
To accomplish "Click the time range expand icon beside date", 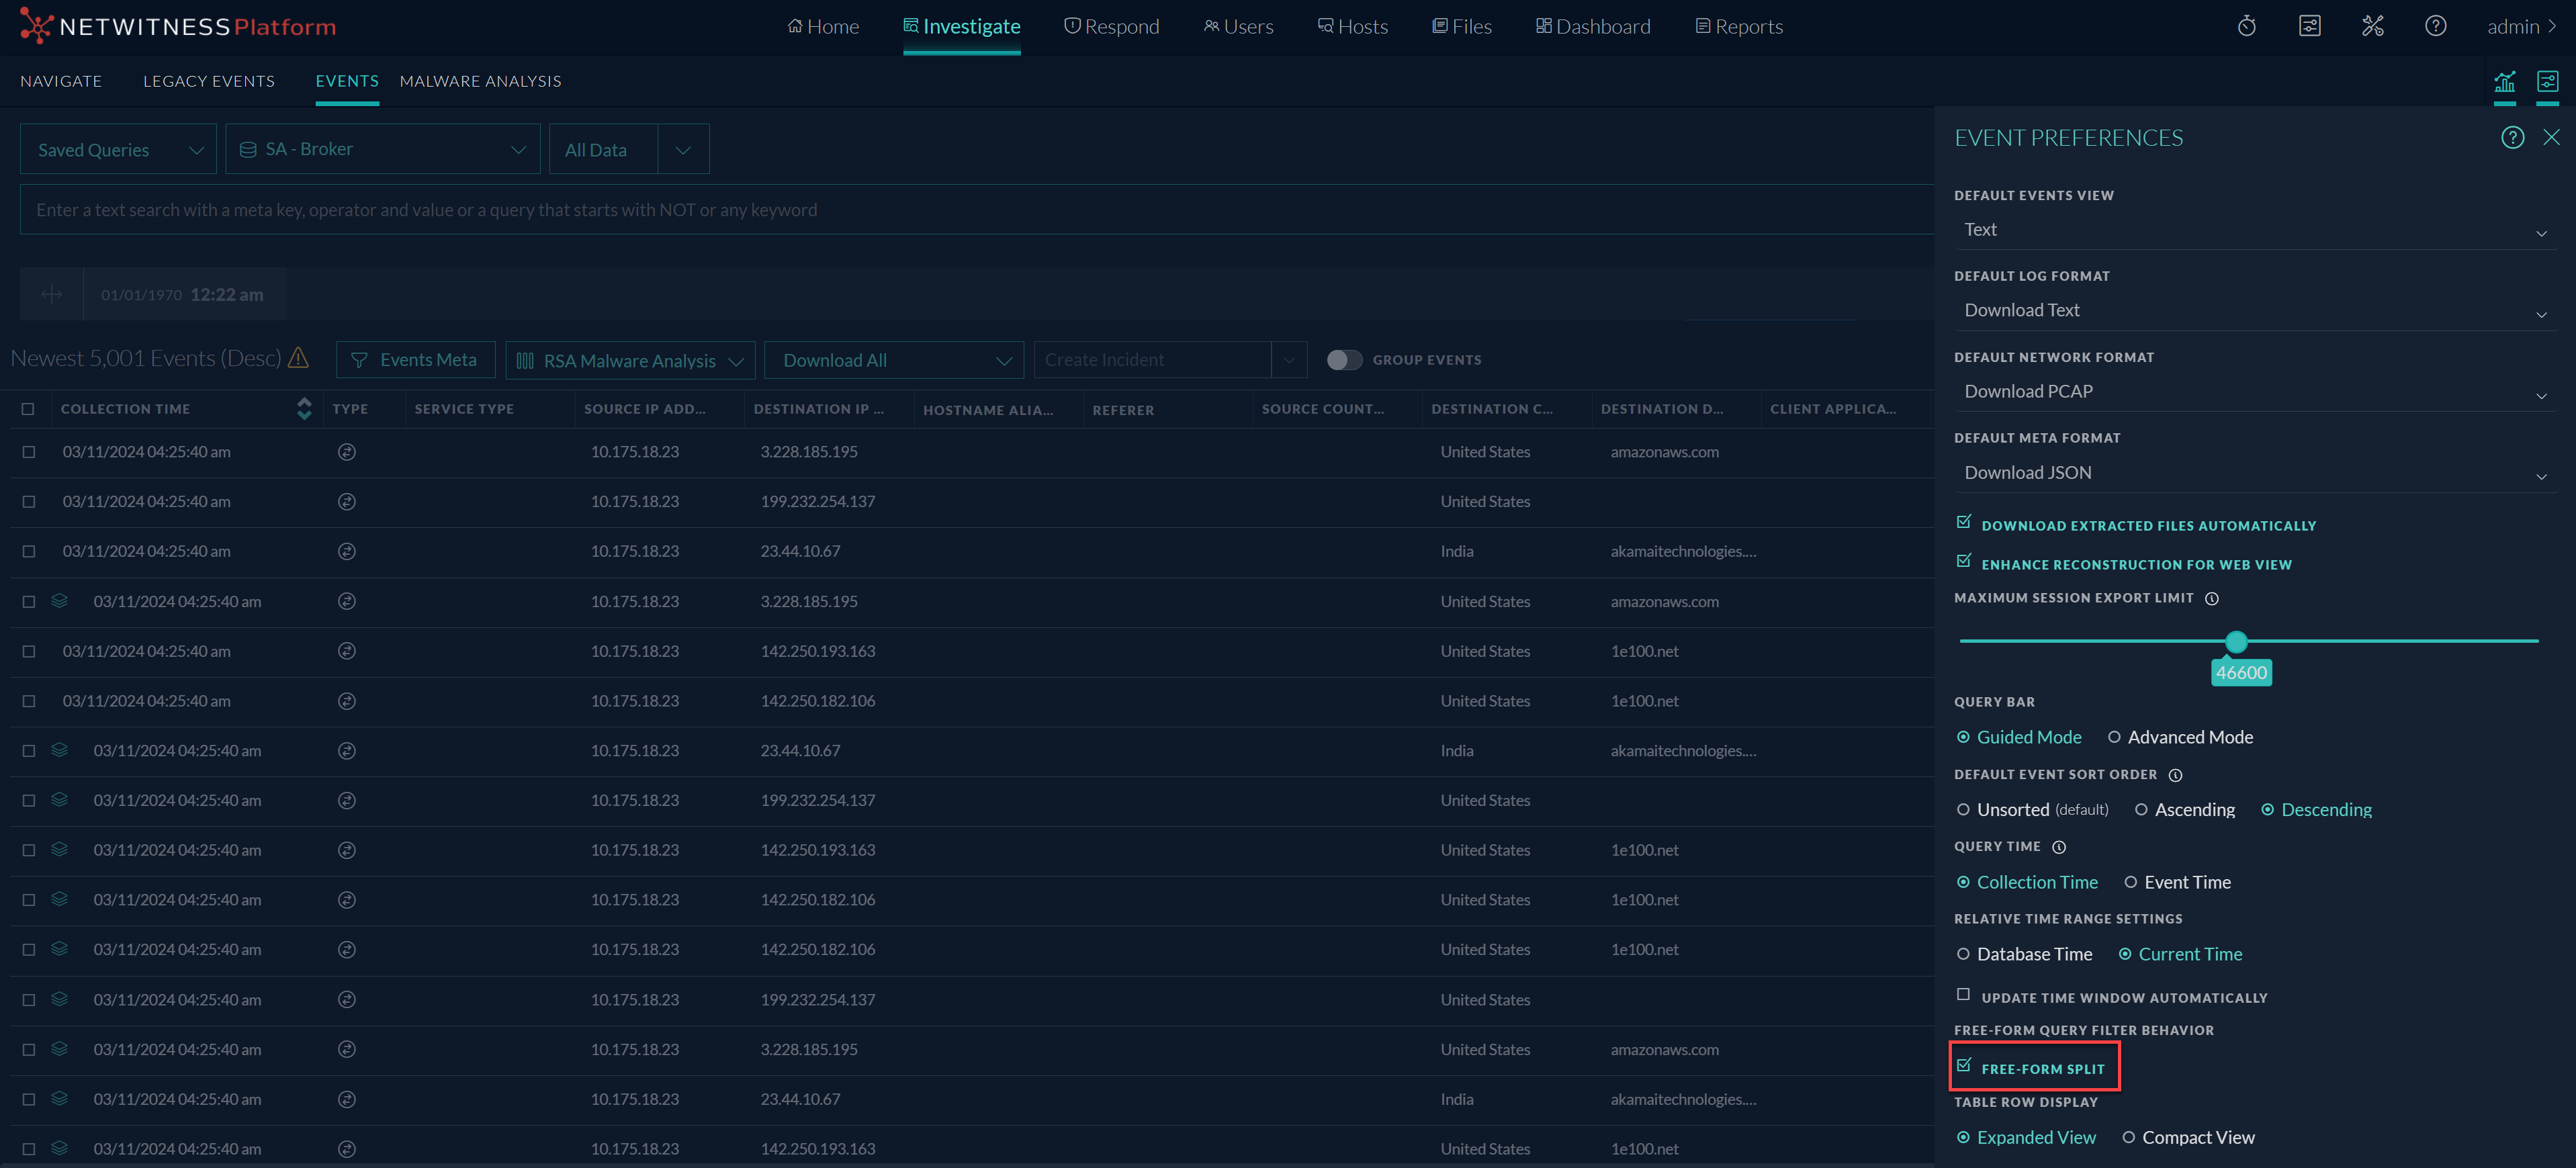I will (x=52, y=294).
